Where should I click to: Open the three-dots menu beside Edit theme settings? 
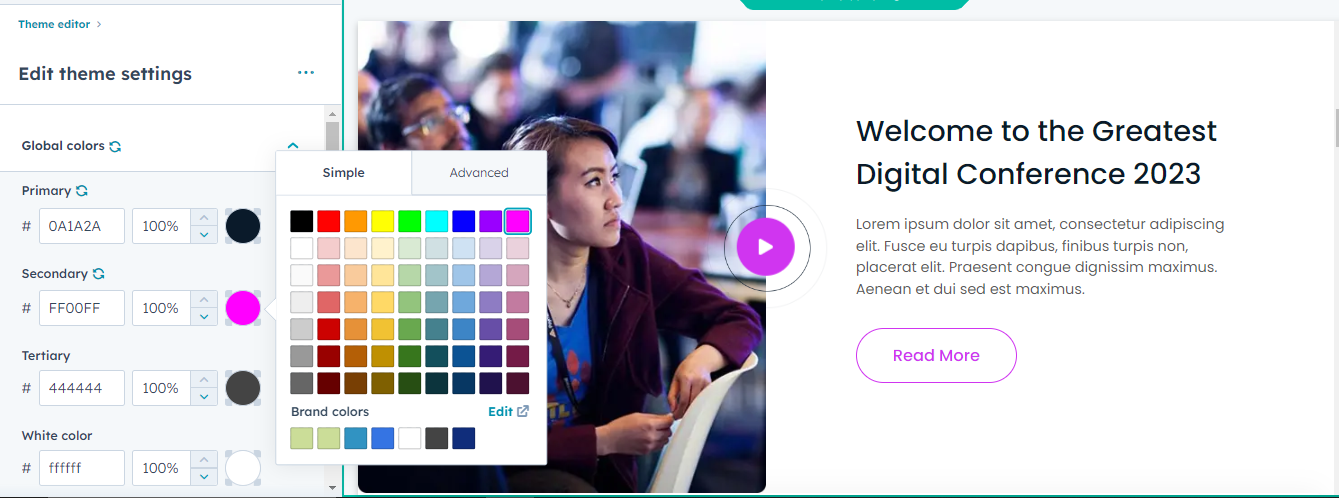click(x=306, y=73)
